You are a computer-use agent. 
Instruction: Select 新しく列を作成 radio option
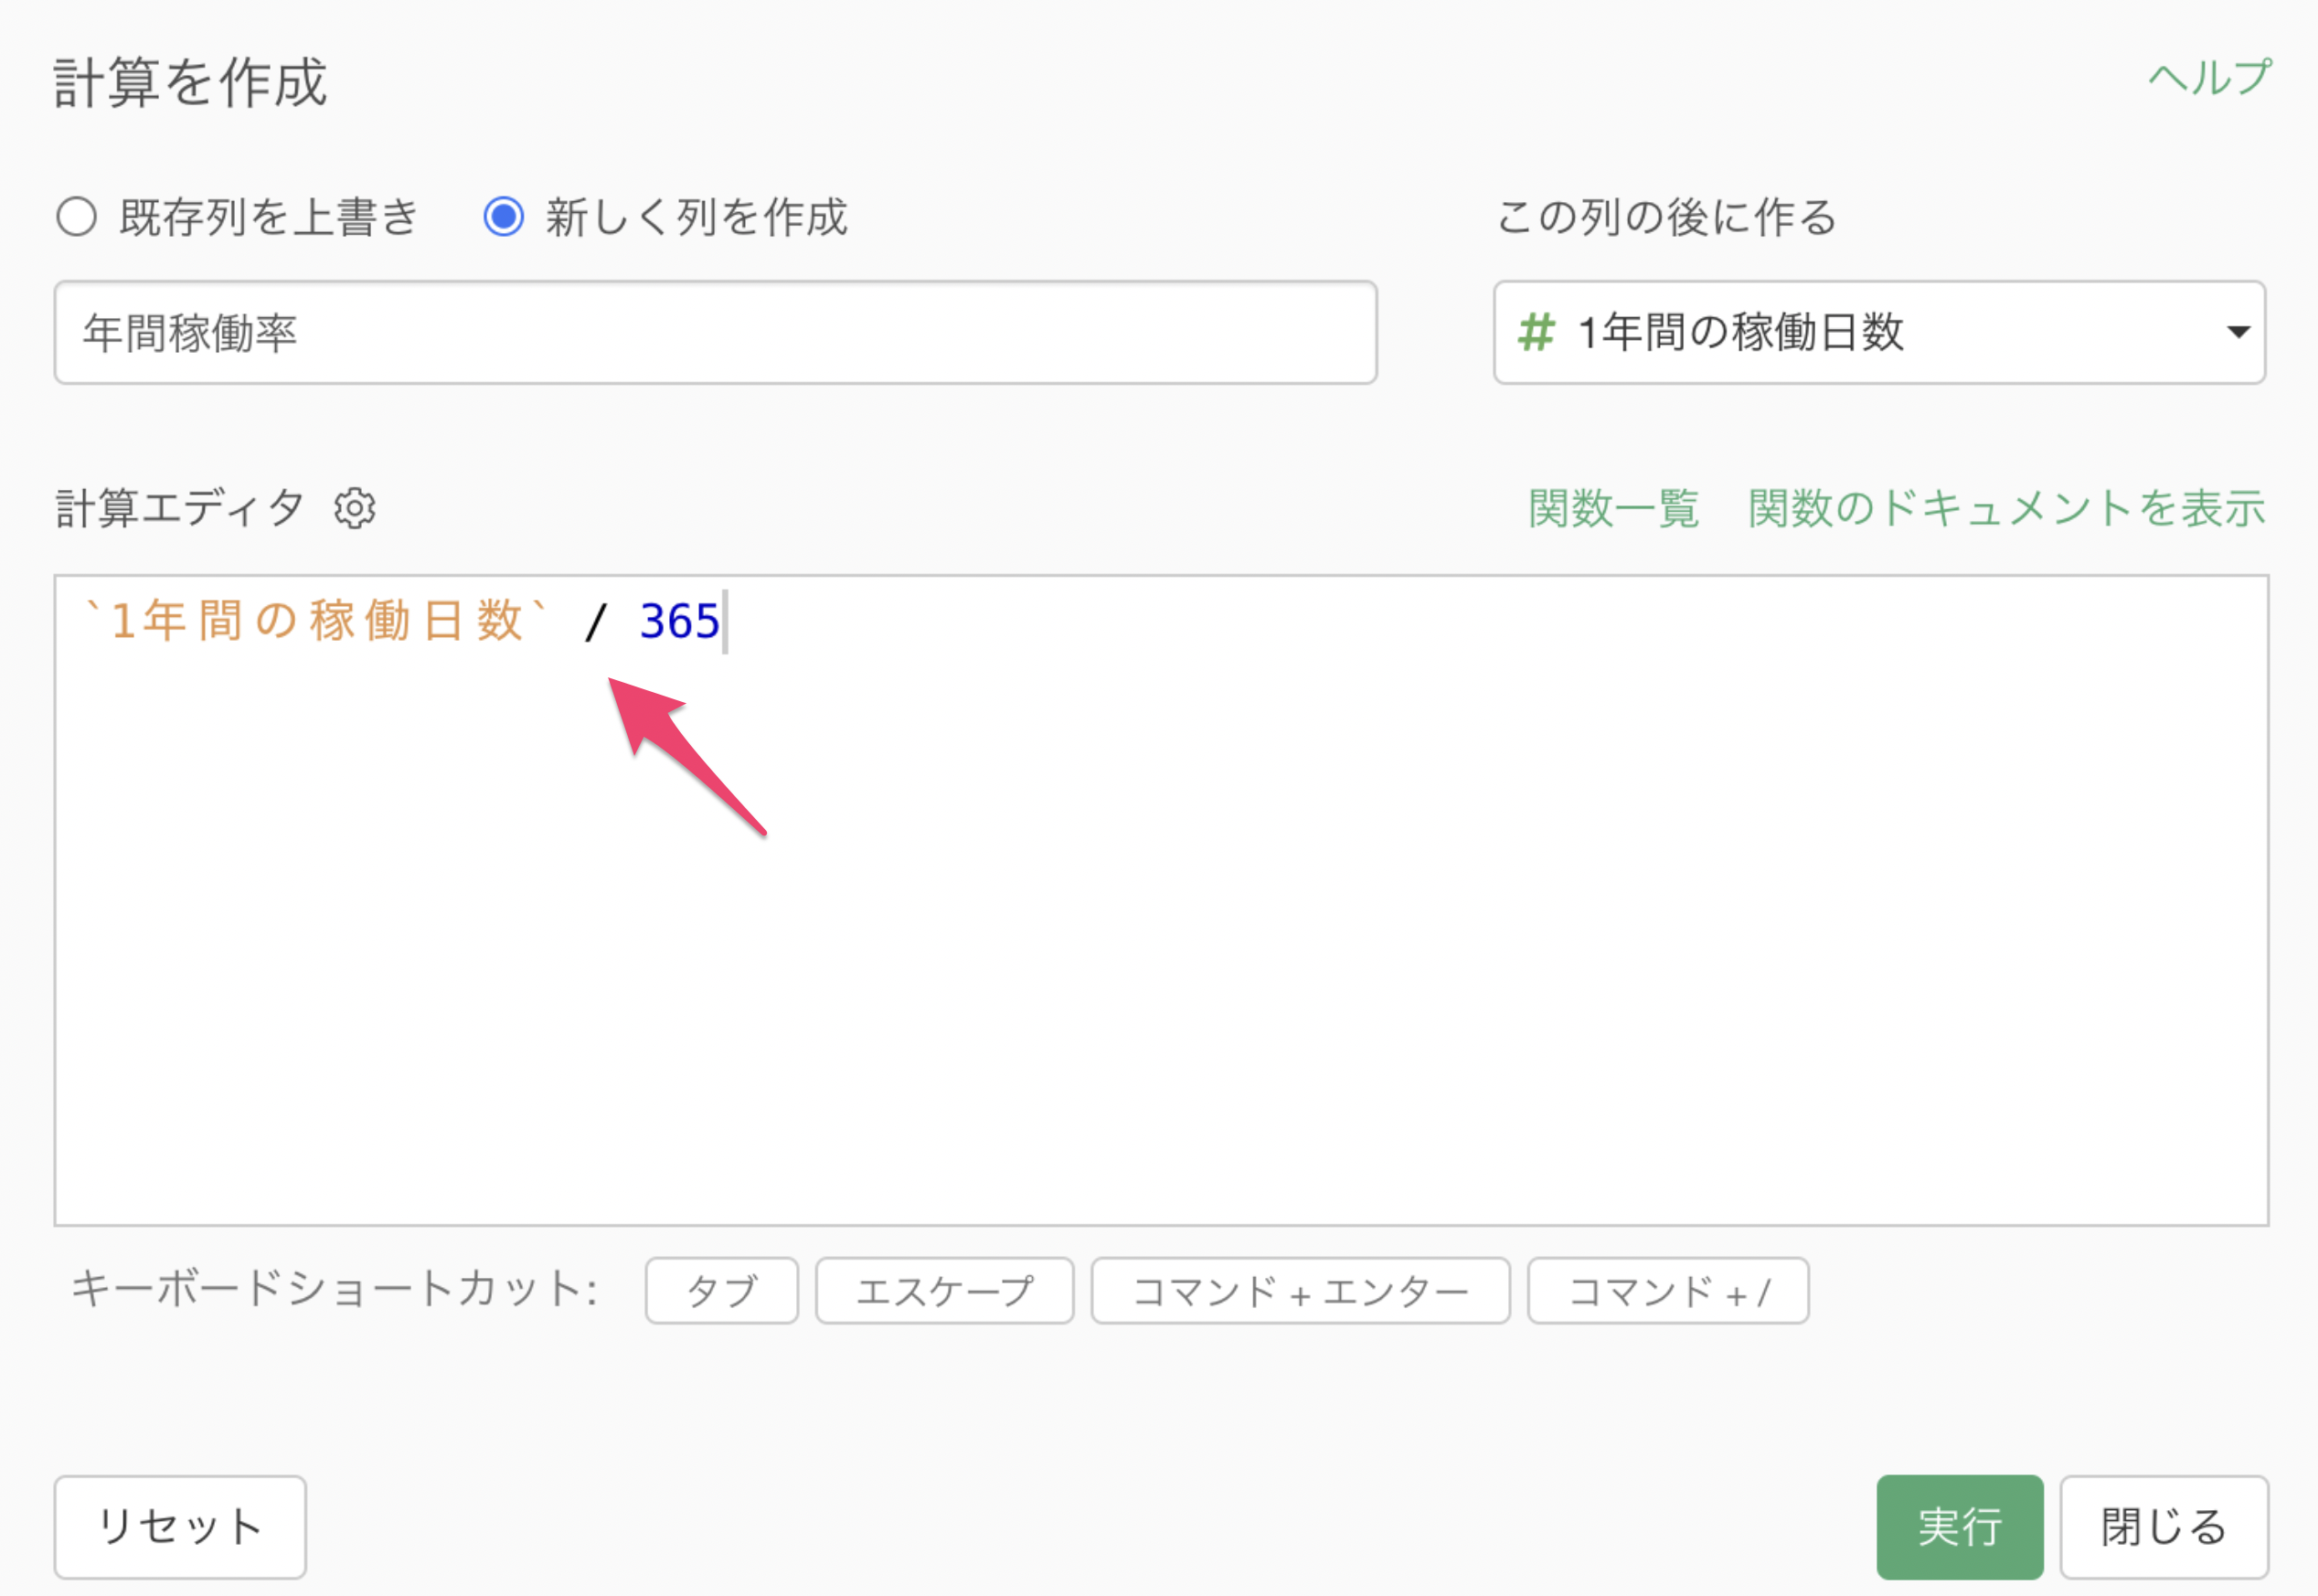click(x=503, y=216)
